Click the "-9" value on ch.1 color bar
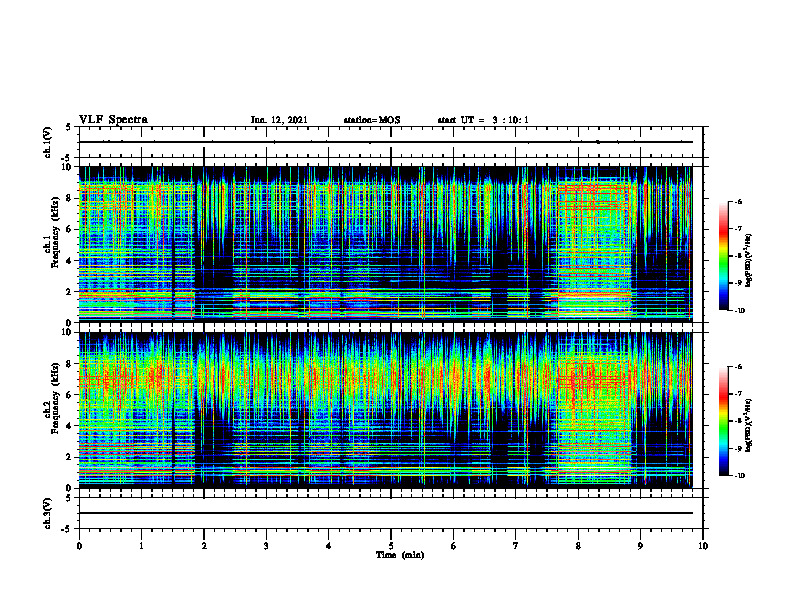This screenshot has height=612, width=792. coord(738,283)
